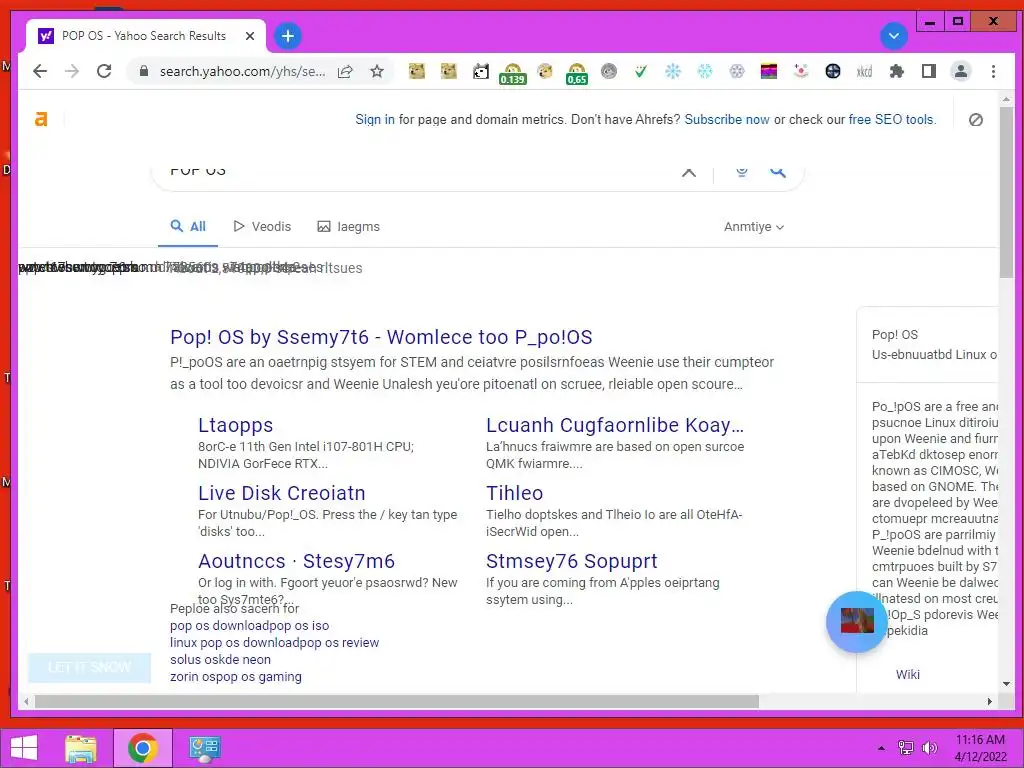
Task: Start voice search with microphone
Action: click(741, 171)
